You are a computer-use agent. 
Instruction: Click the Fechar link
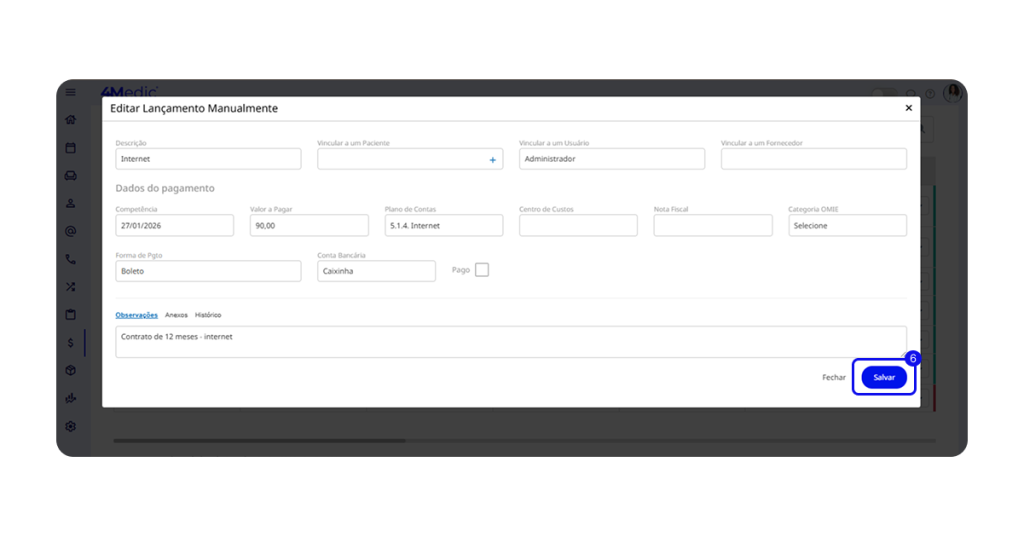click(833, 378)
